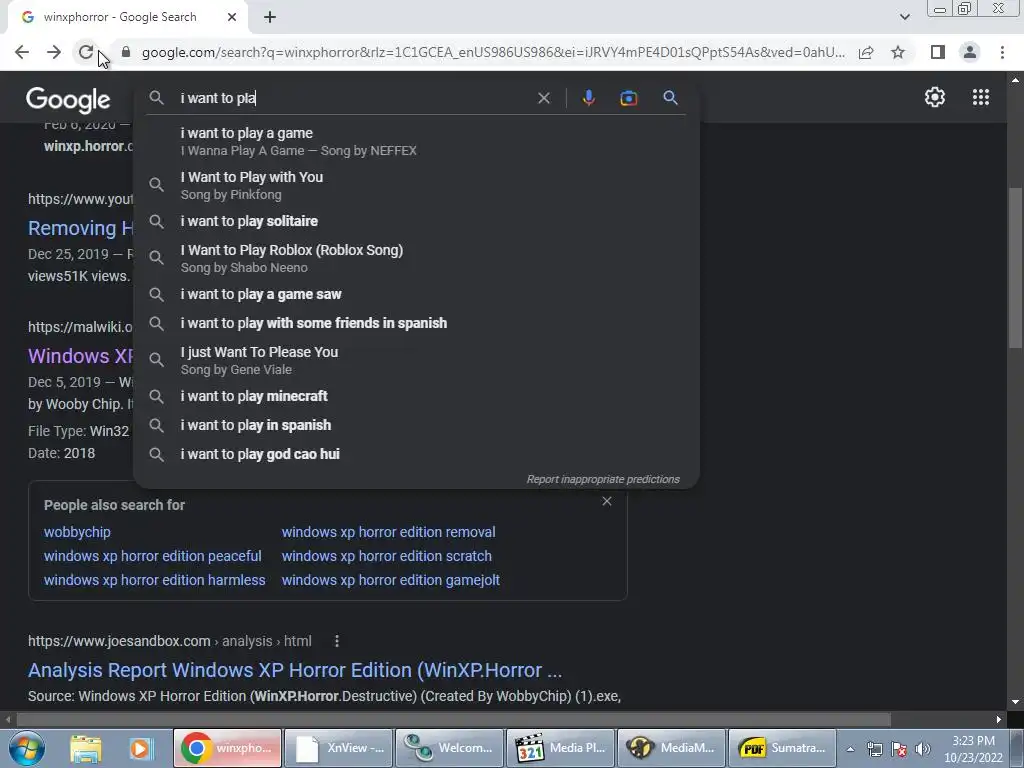1024x768 pixels.
Task: Choose suggestion "i want to play minecraft"
Action: tap(416, 396)
